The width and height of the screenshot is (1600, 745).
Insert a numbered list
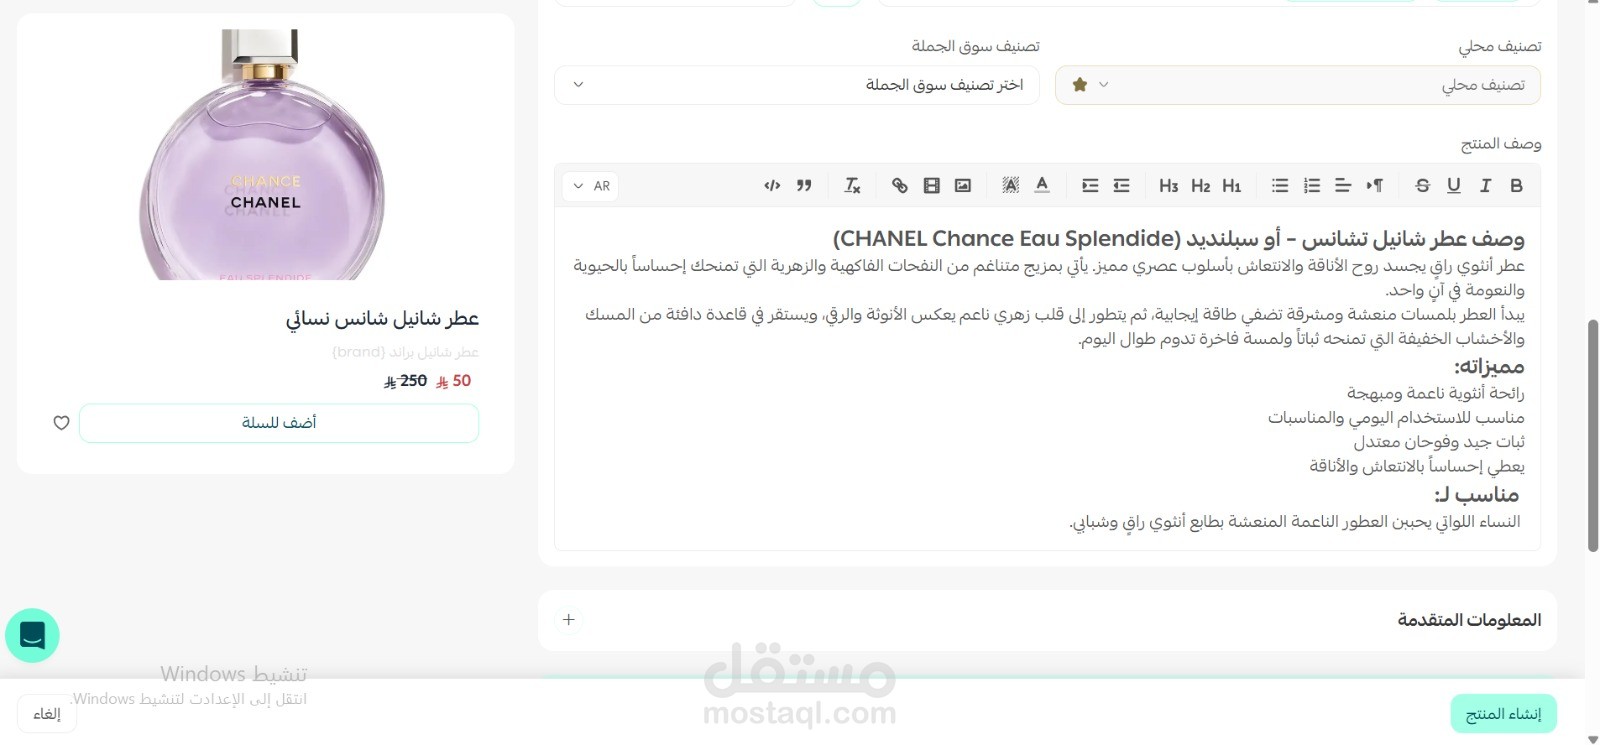point(1312,185)
